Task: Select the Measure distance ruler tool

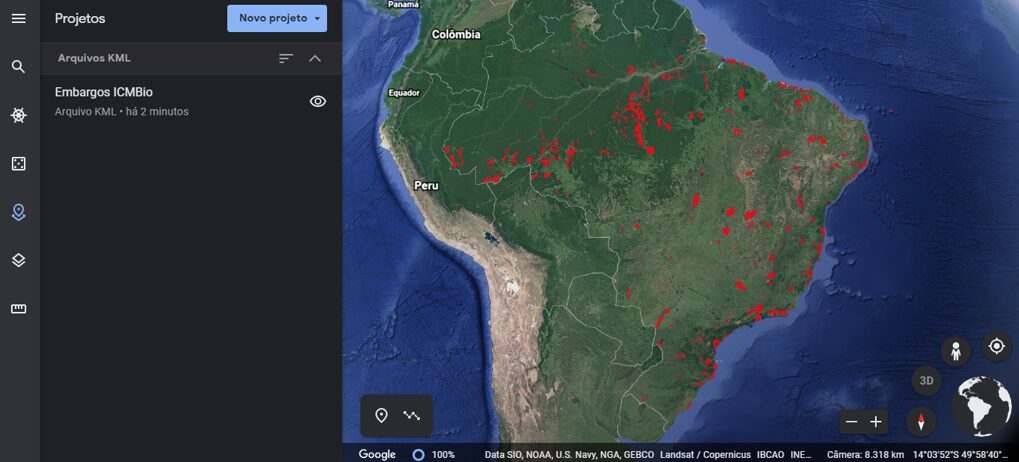Action: coord(18,309)
